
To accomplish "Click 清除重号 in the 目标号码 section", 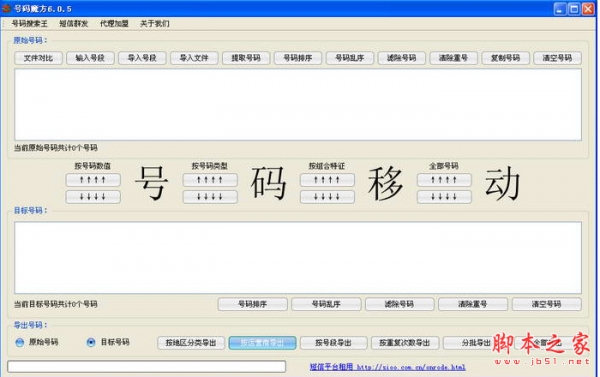I will coord(473,304).
